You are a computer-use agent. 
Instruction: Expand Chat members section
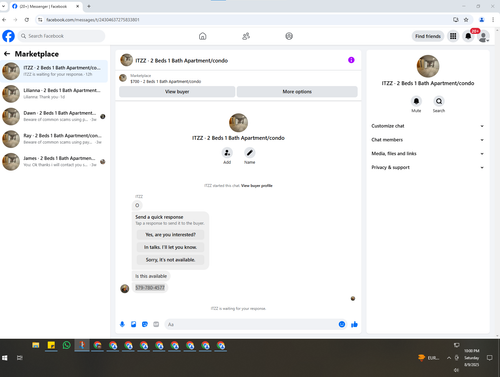[428, 140]
